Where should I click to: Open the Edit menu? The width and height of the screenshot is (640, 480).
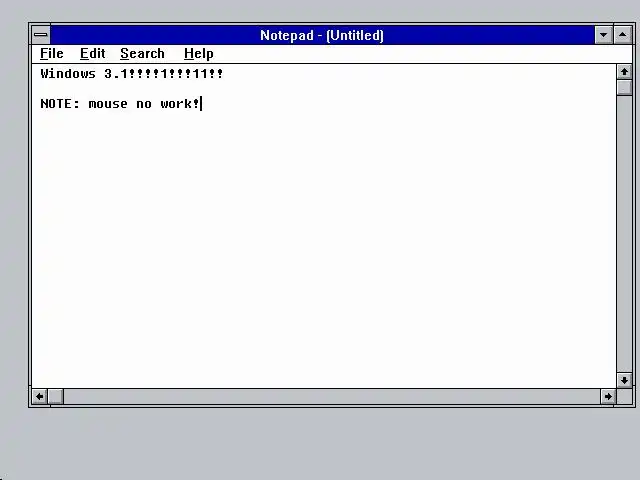click(92, 53)
